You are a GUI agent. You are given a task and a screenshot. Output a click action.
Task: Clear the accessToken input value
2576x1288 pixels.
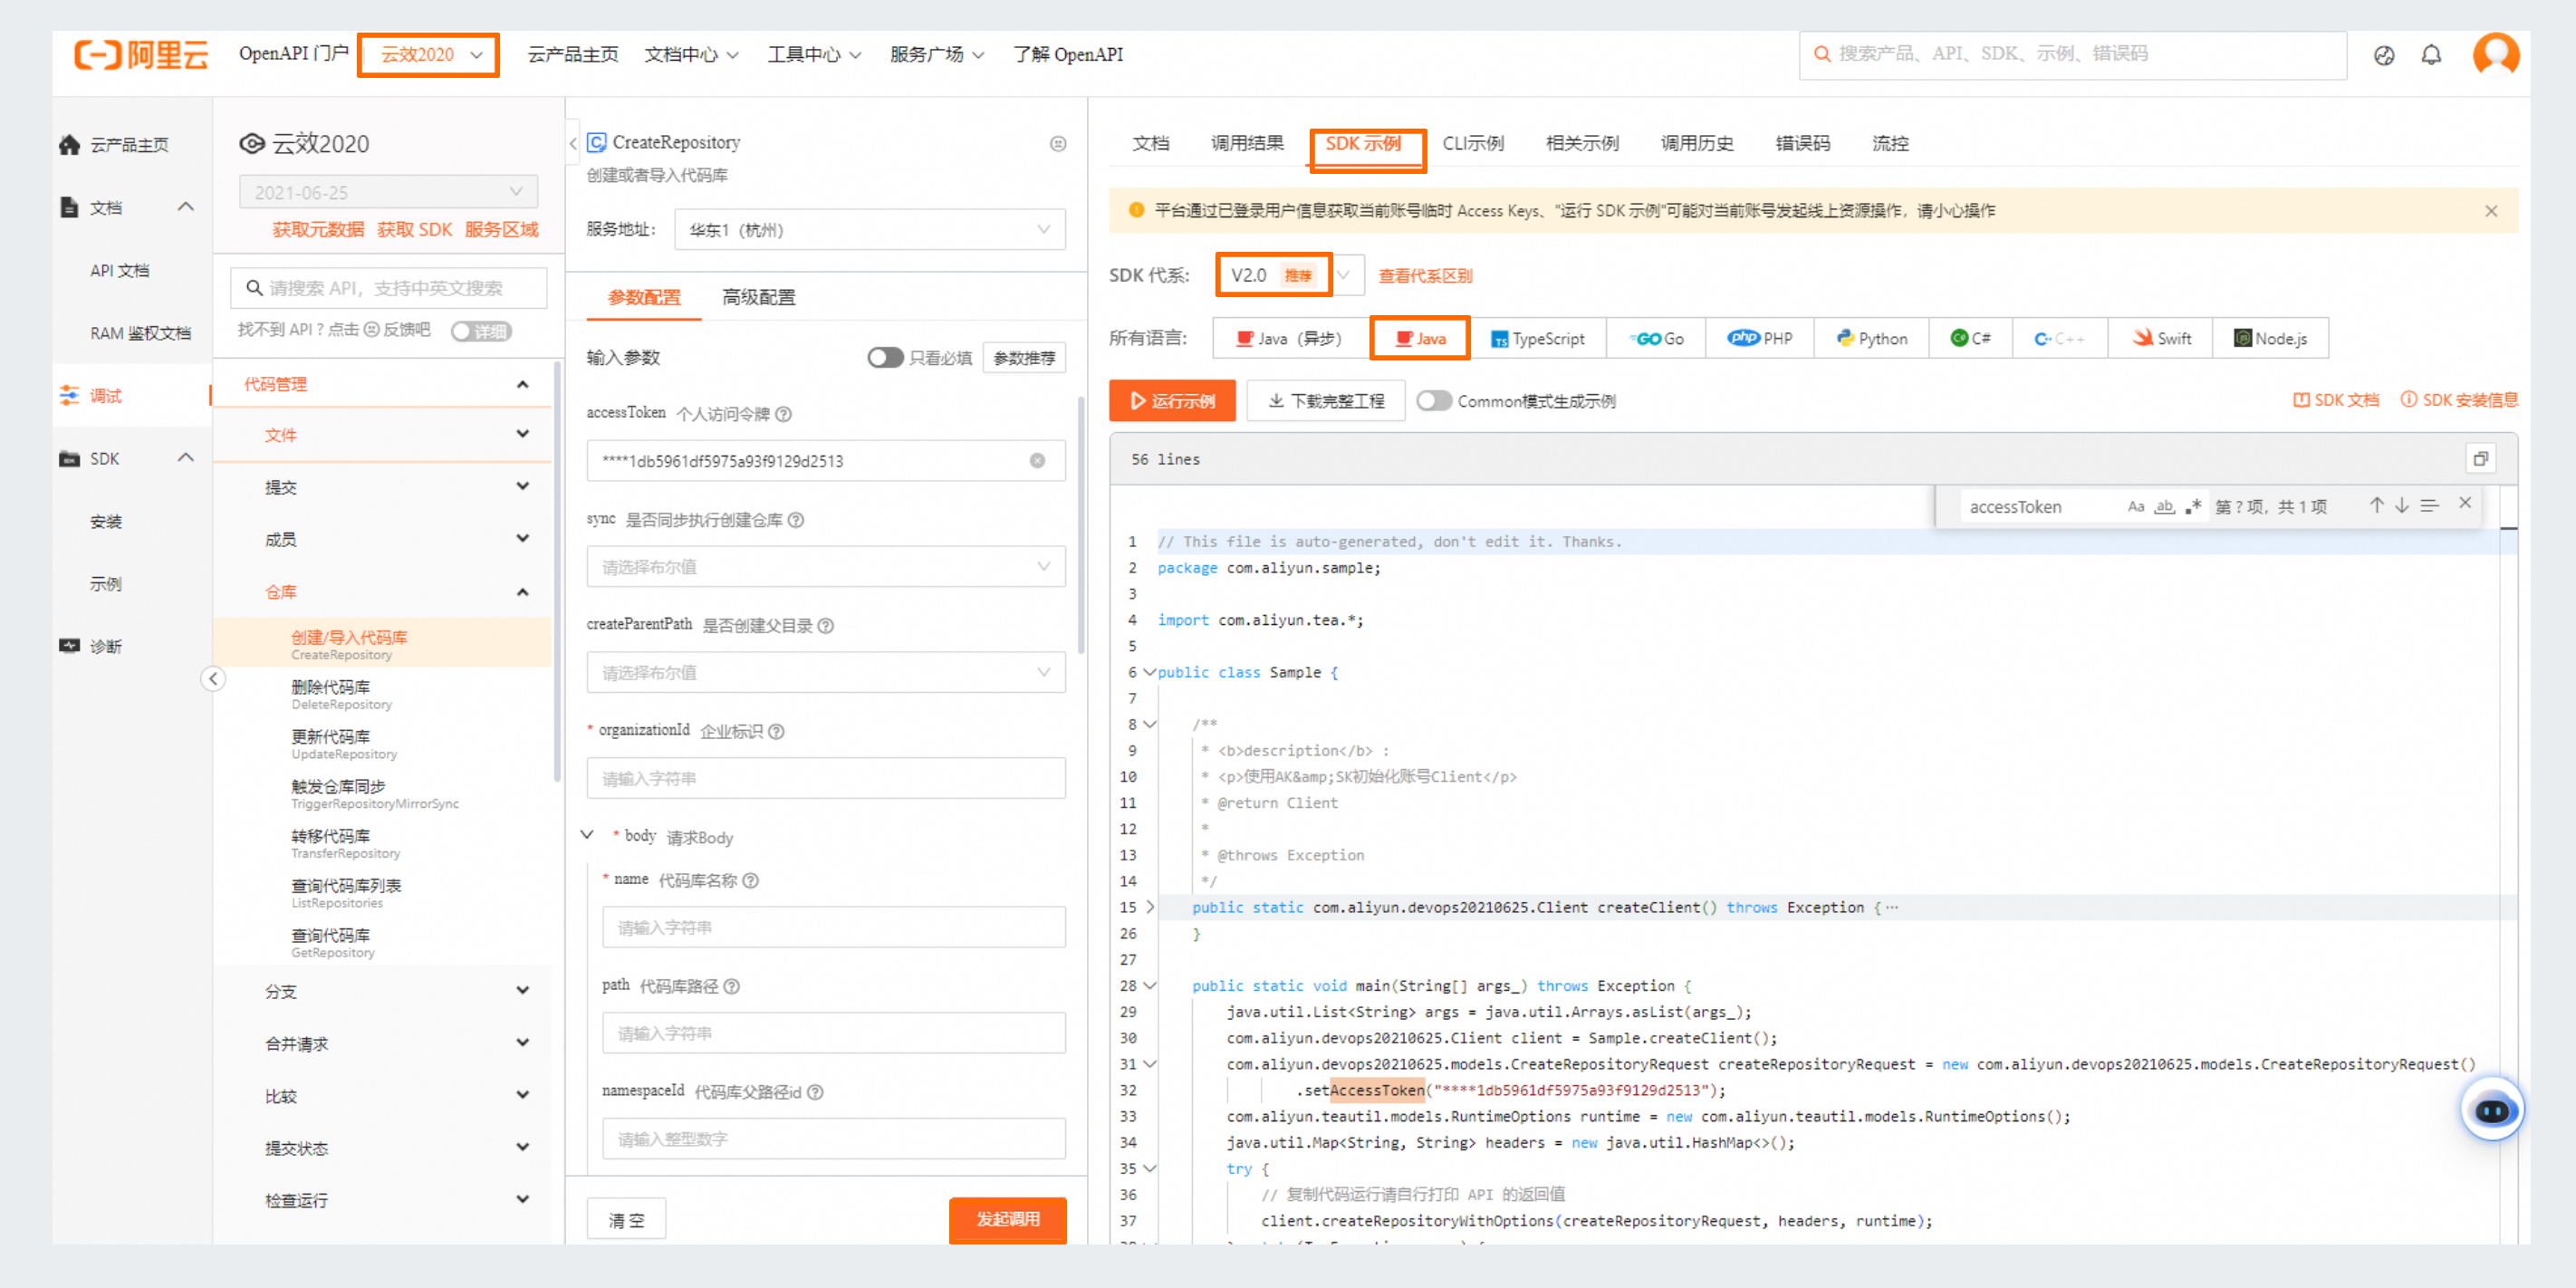pos(1037,461)
